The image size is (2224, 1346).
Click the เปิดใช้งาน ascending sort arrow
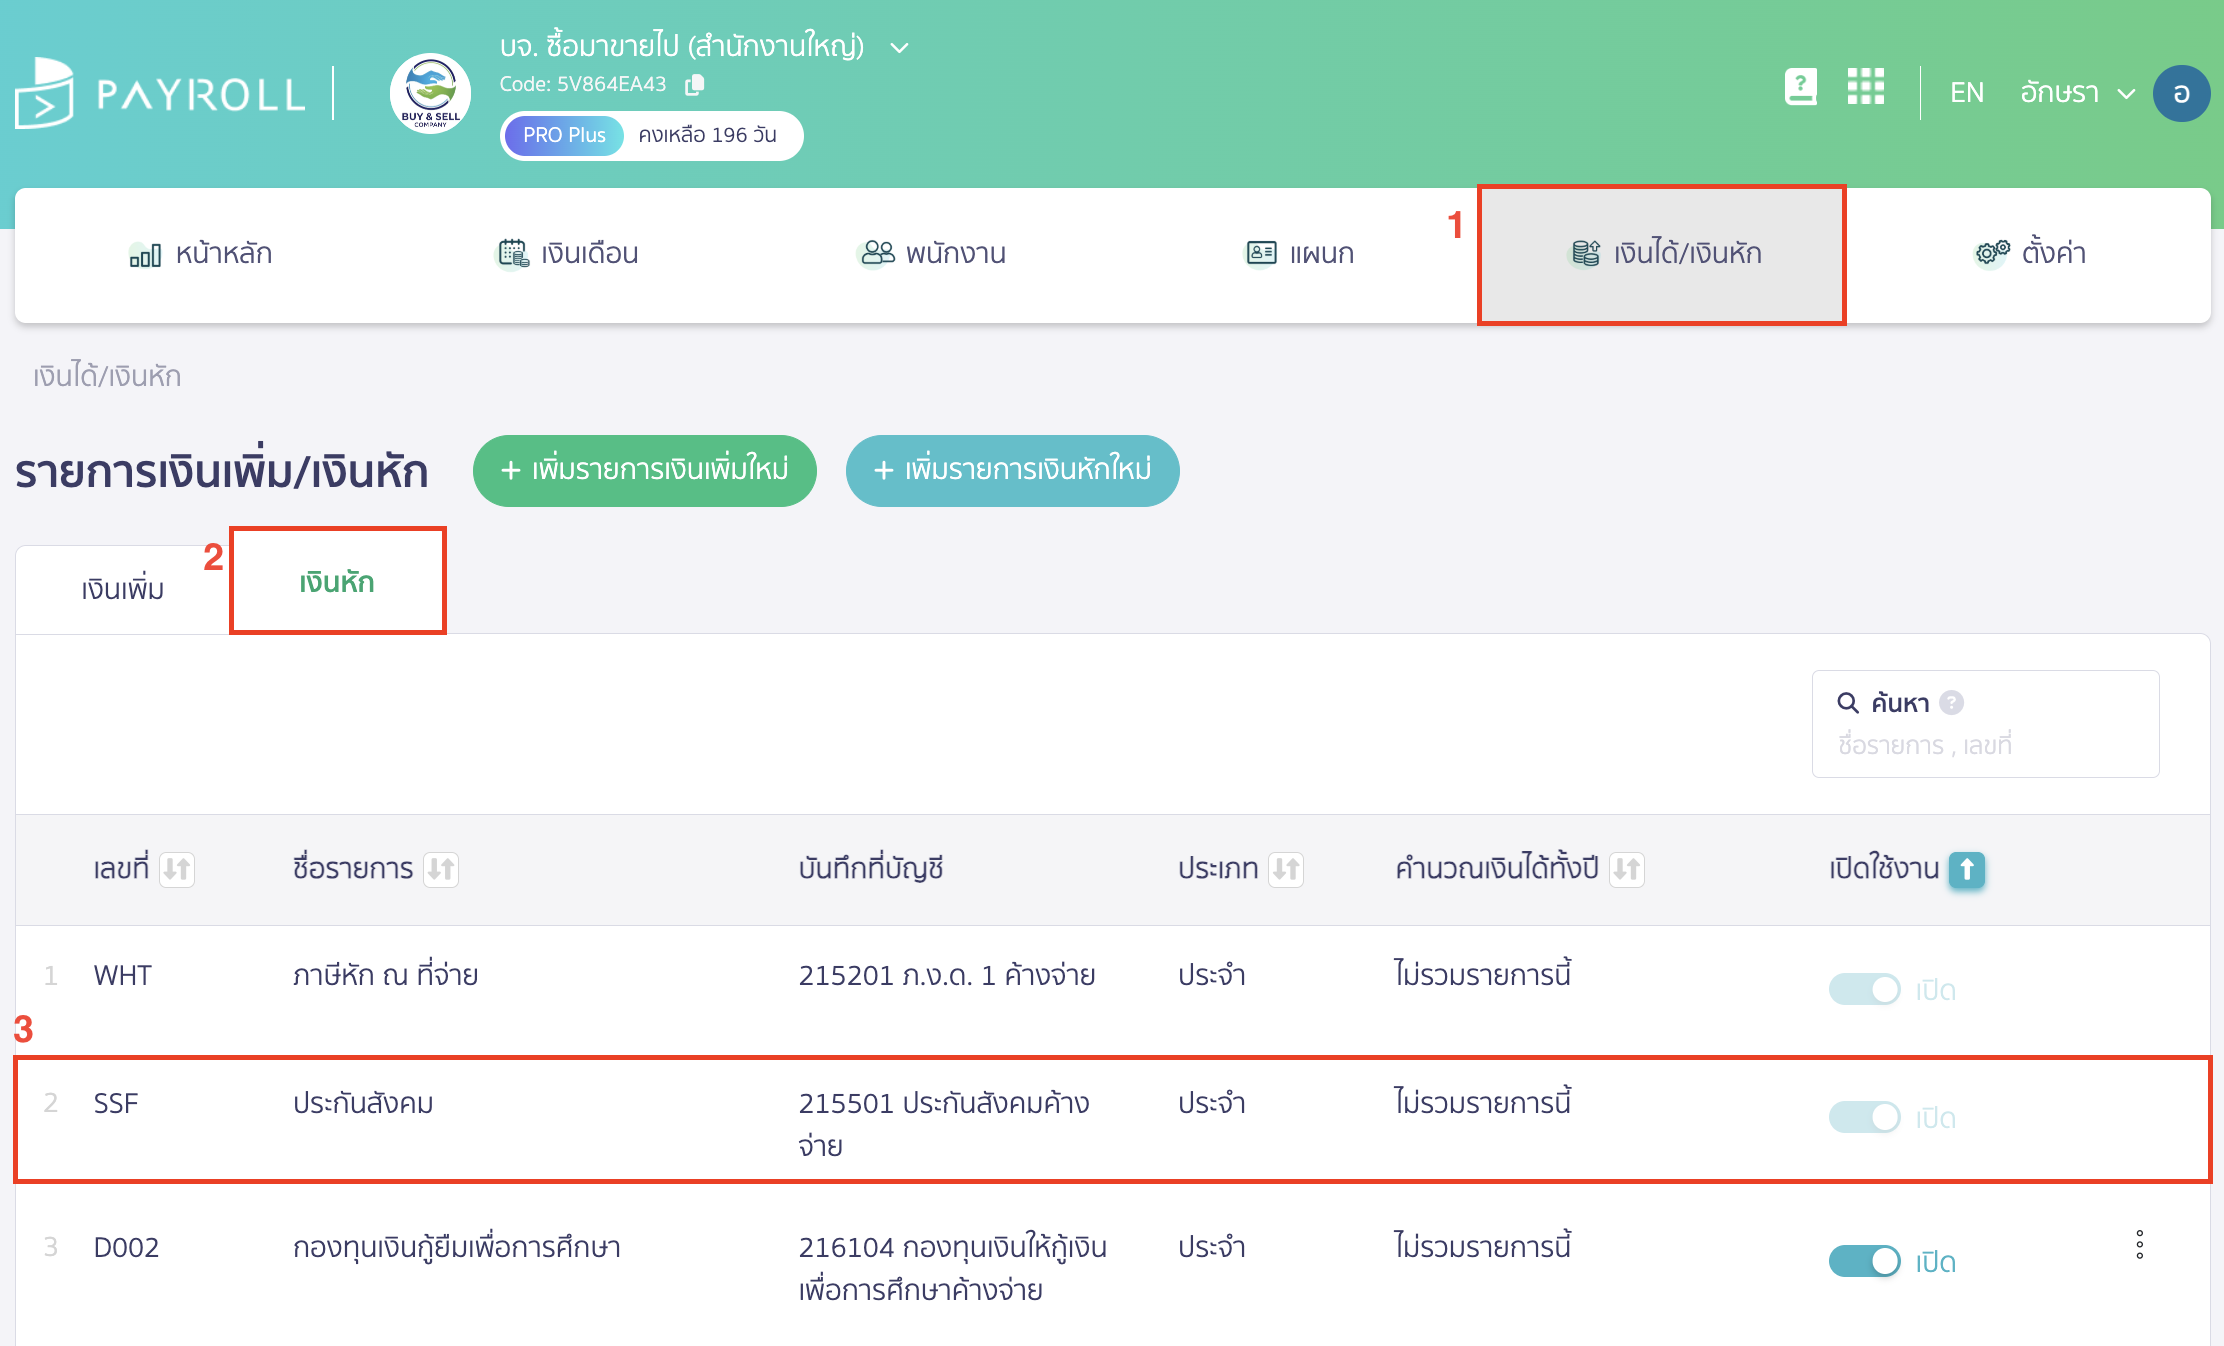pyautogui.click(x=1967, y=869)
